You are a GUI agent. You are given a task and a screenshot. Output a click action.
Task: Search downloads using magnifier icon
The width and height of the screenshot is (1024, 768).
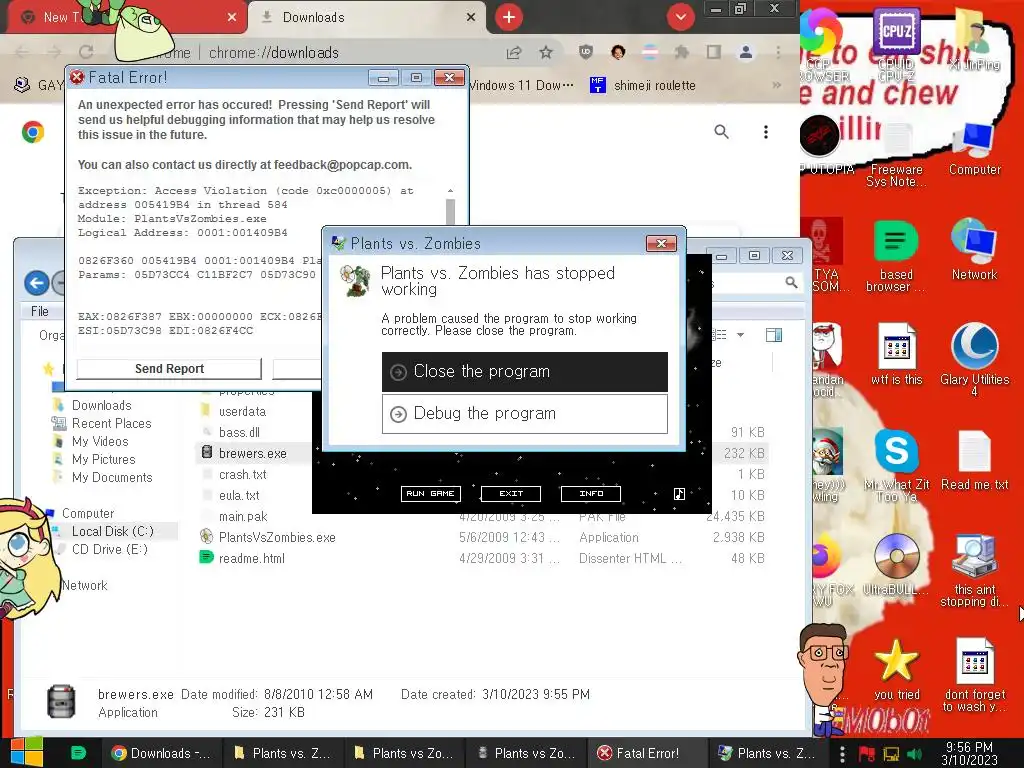[x=721, y=132]
